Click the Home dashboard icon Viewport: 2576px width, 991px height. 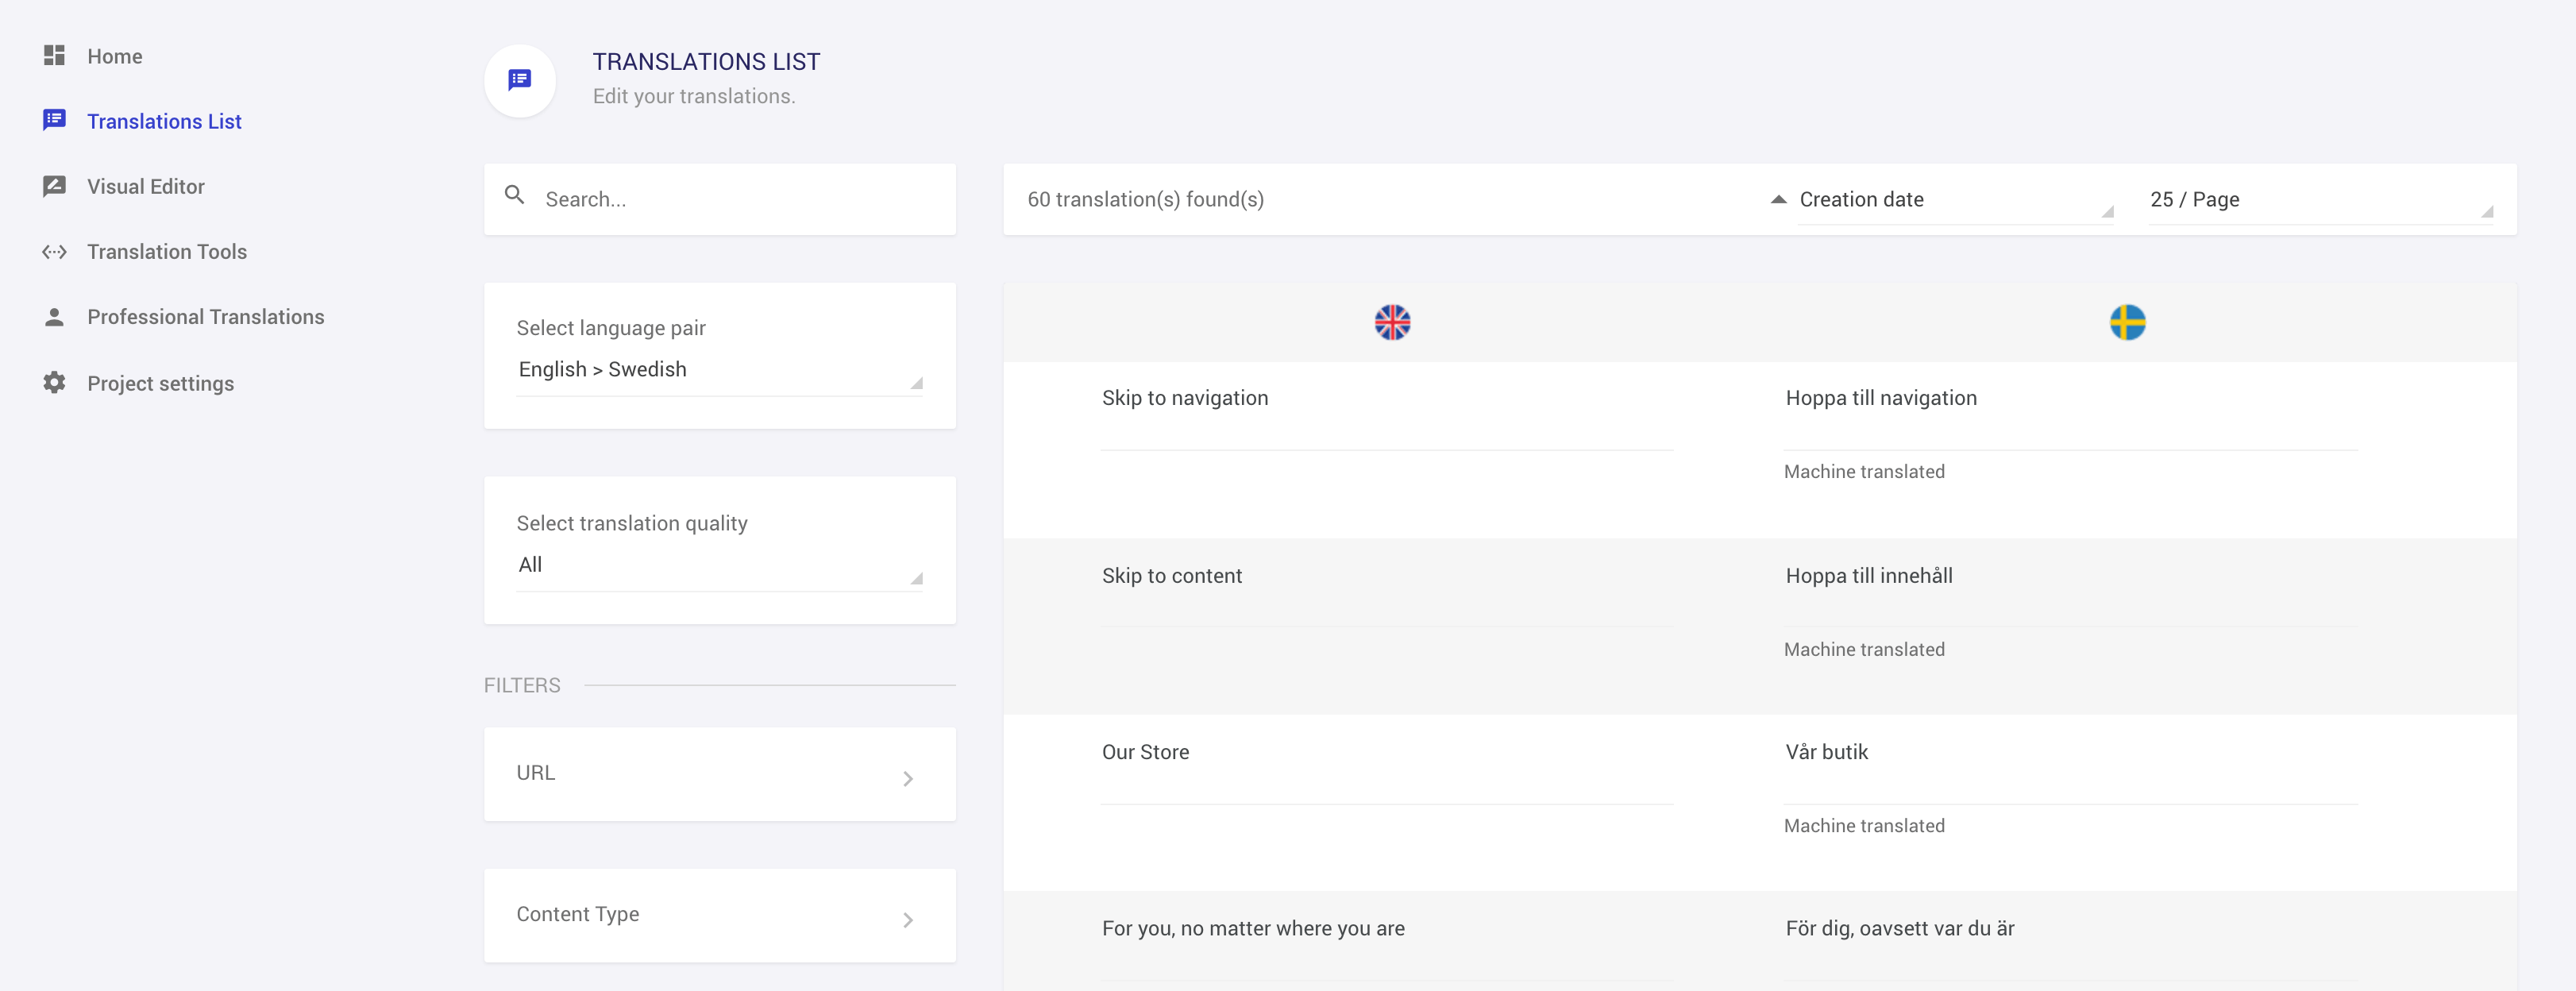click(x=54, y=56)
